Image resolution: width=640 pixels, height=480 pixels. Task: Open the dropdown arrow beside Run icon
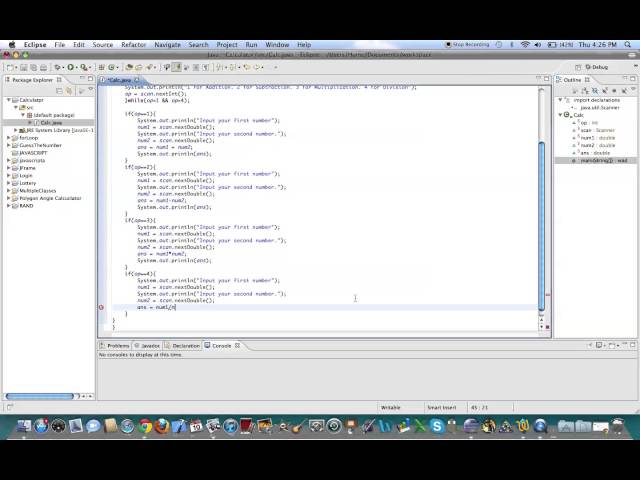76,68
